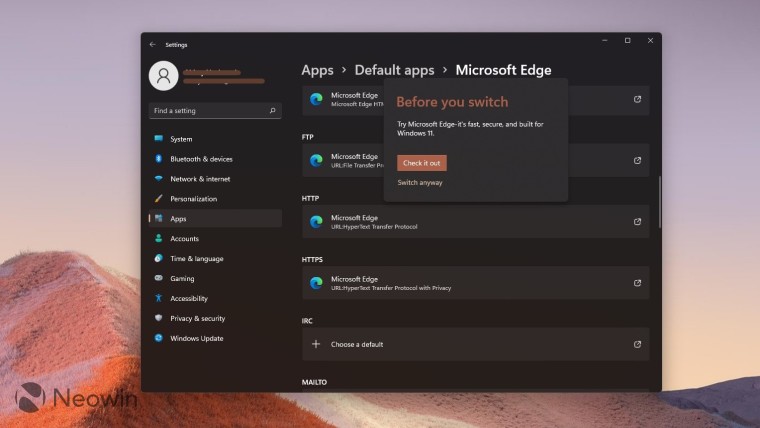Open the HTTPS Microsoft Edge default row
The width and height of the screenshot is (760, 428).
[x=475, y=283]
